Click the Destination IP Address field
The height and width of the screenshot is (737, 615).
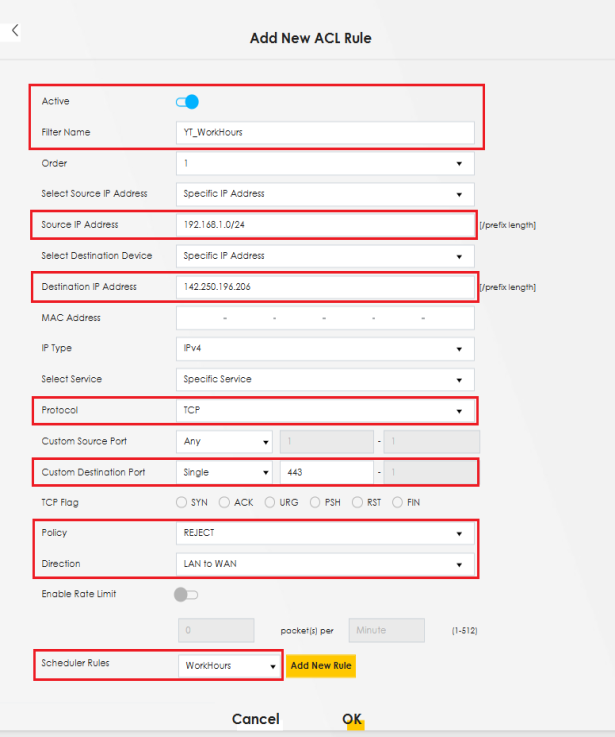pyautogui.click(x=324, y=287)
